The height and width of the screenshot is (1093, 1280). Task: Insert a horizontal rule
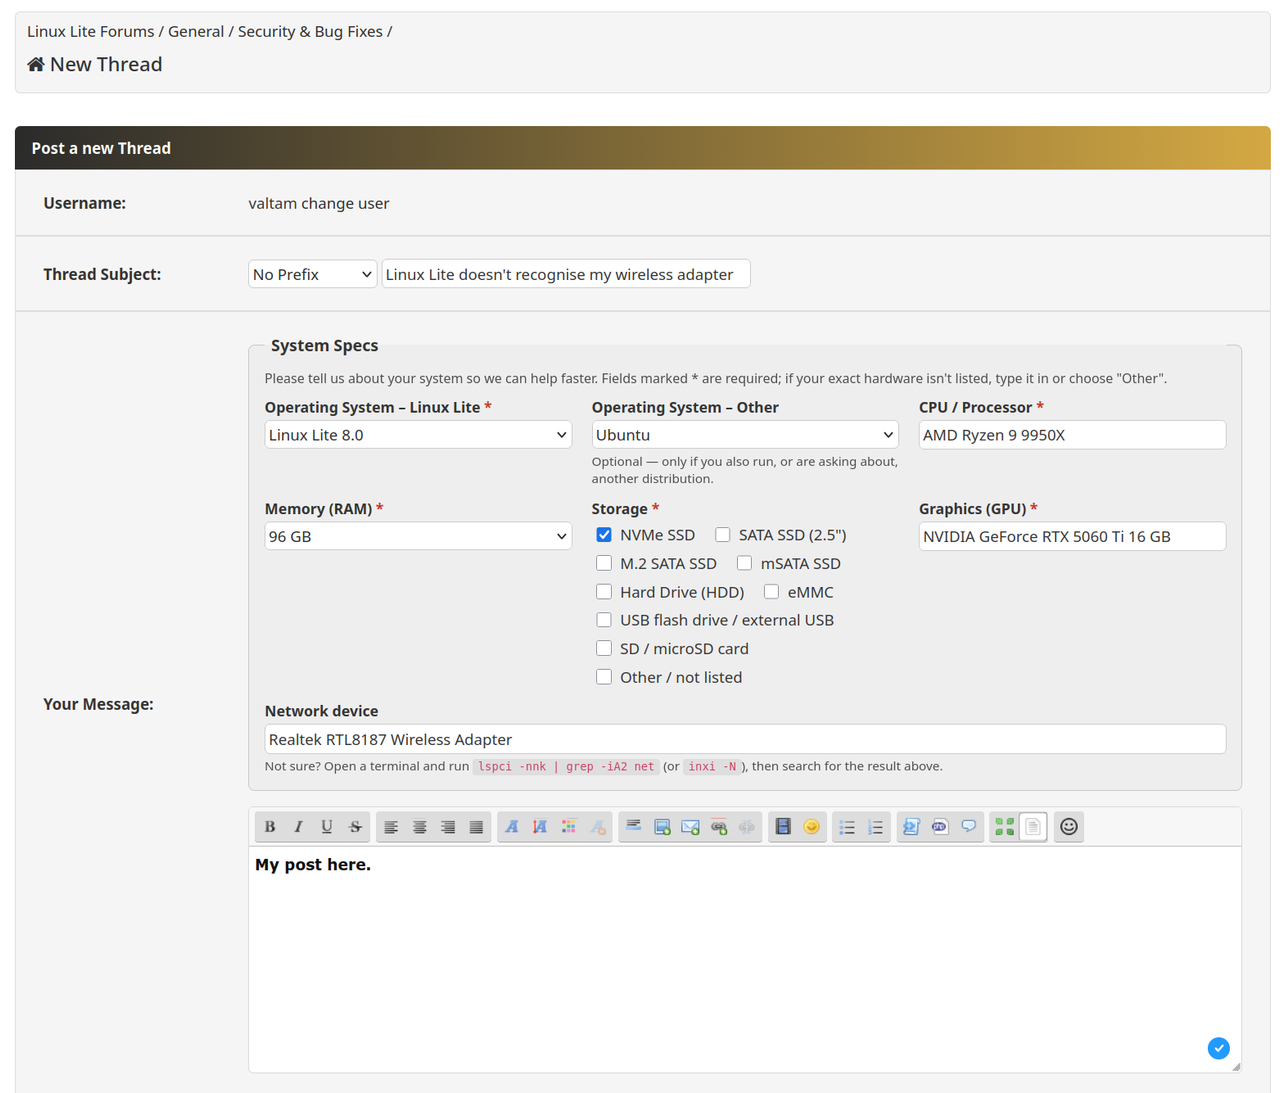633,827
